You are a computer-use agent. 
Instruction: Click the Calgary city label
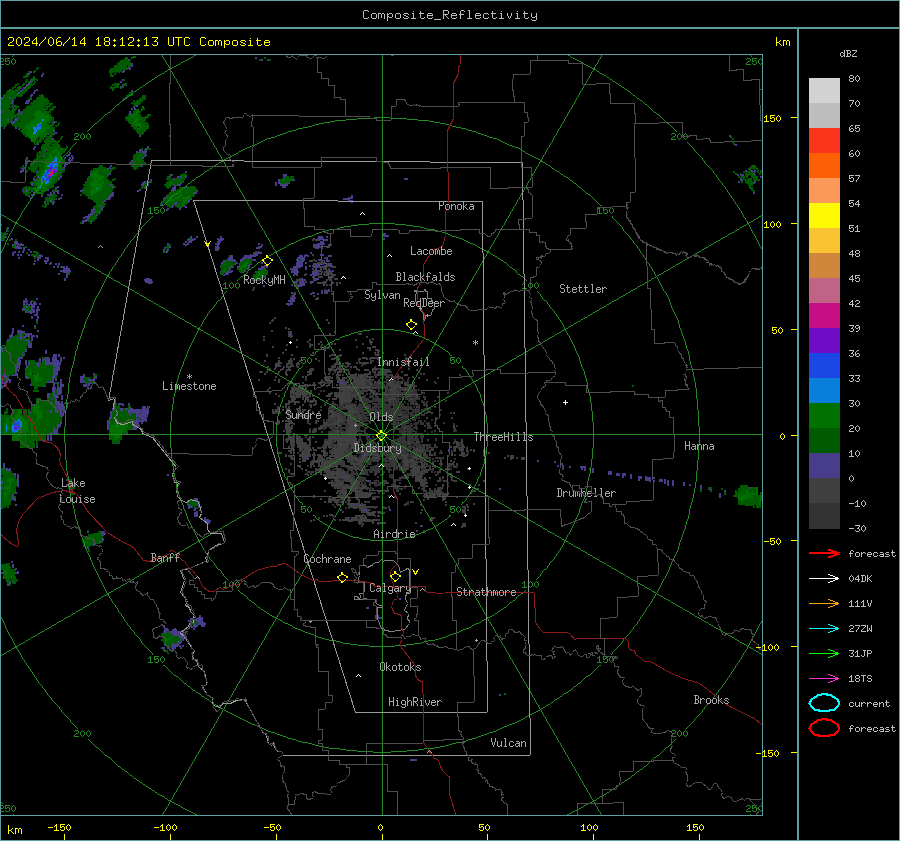click(390, 588)
